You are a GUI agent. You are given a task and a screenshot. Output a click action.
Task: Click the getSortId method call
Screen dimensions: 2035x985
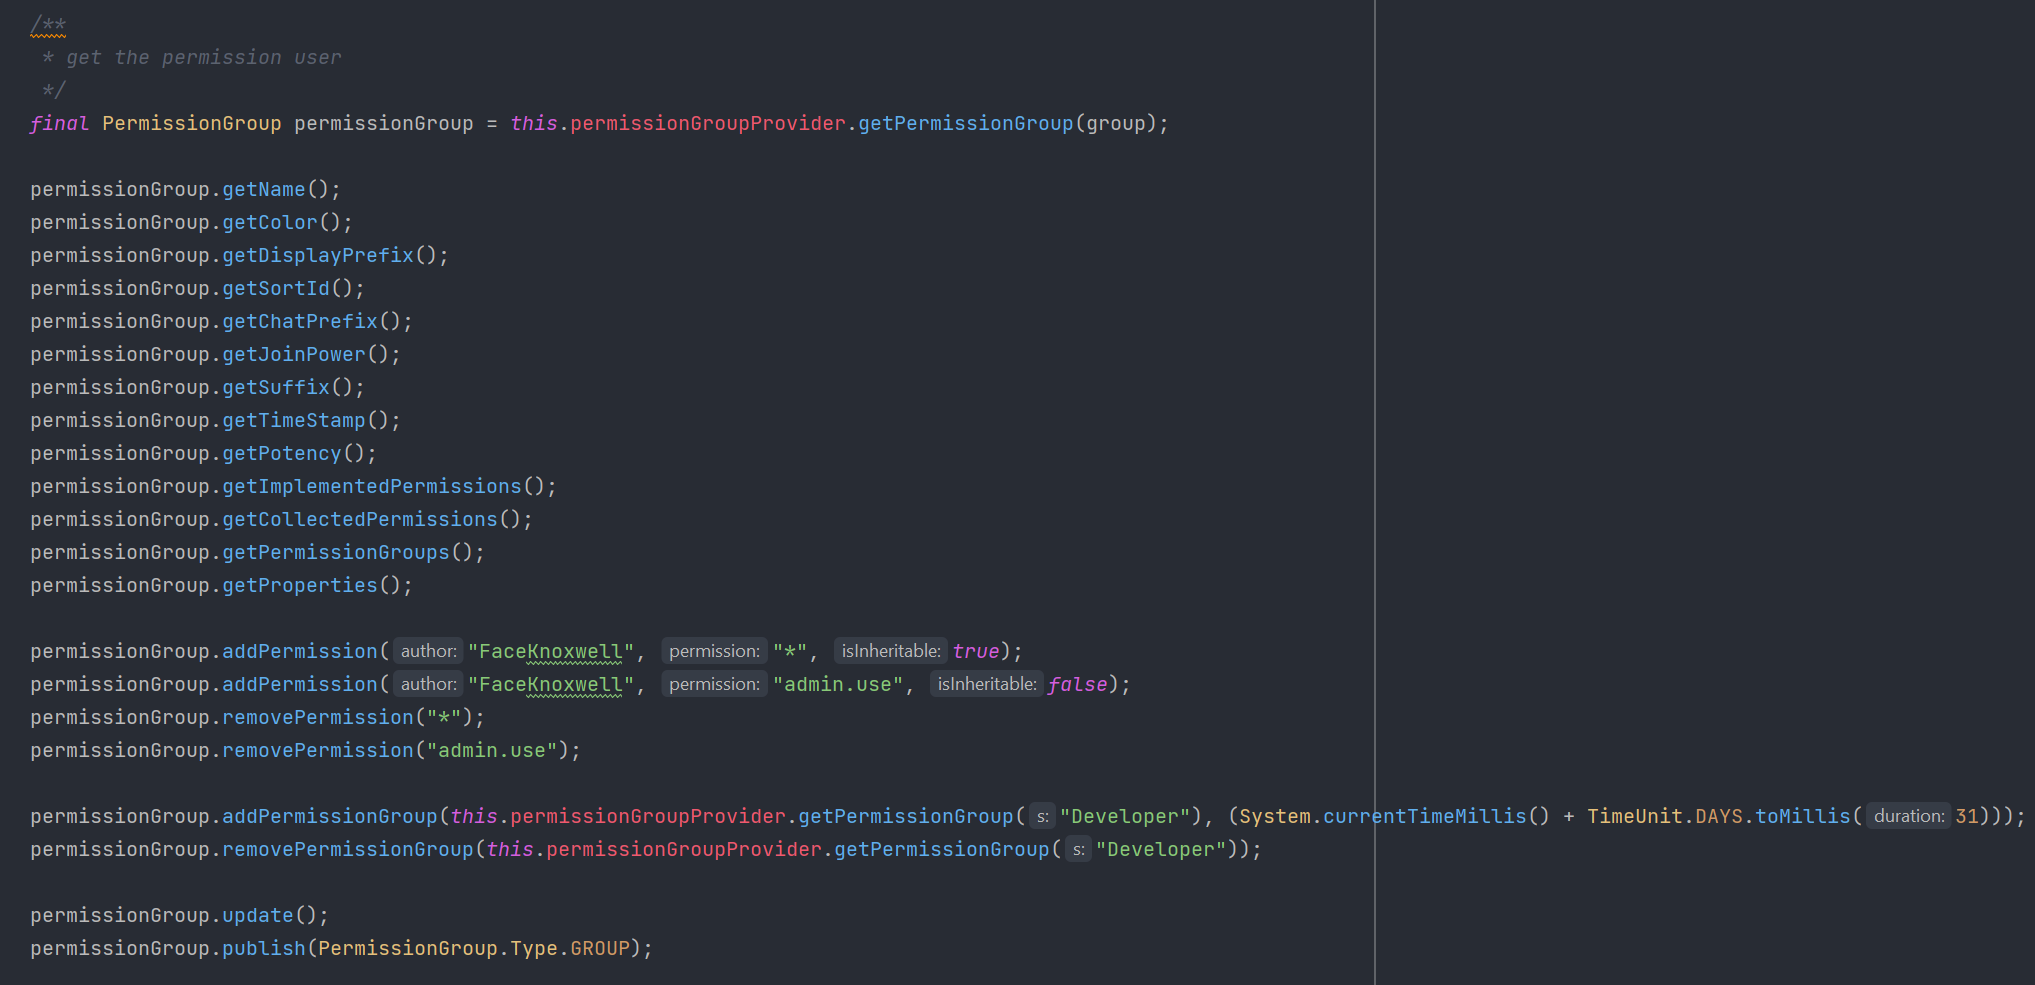click(276, 288)
